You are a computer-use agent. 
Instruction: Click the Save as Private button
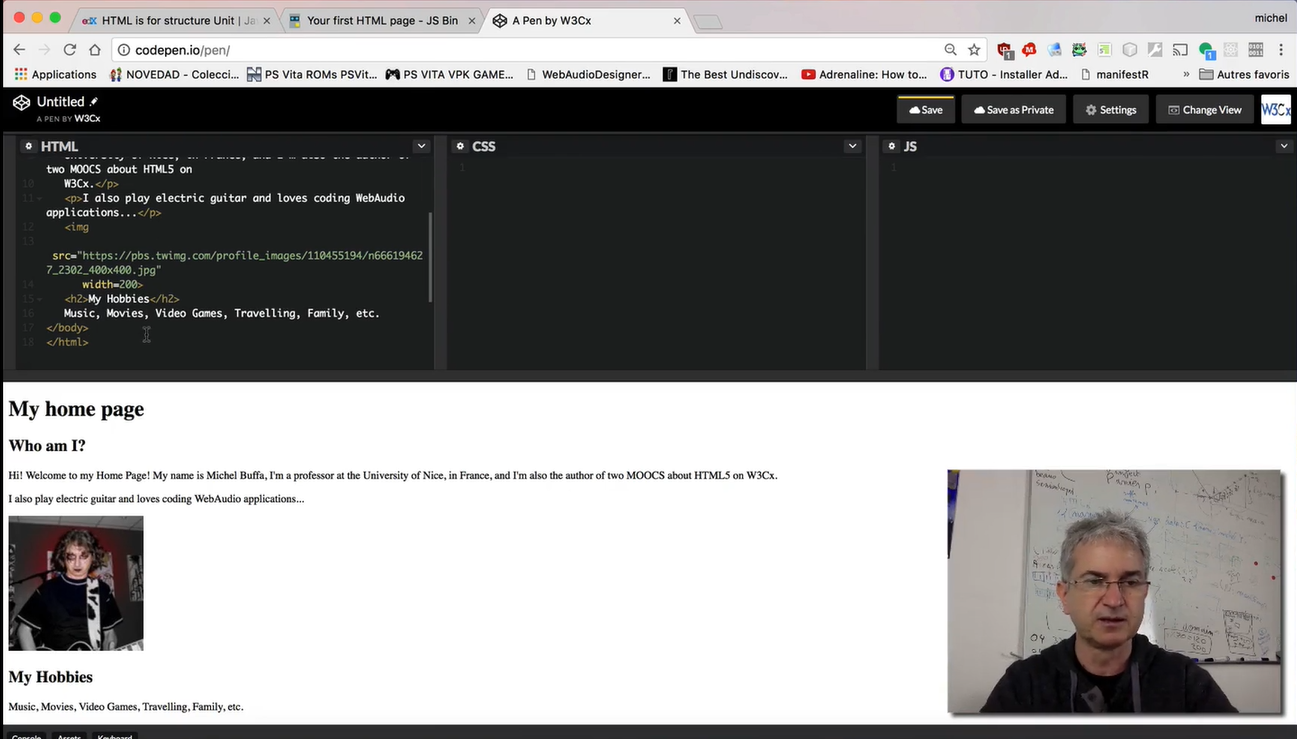pos(1014,110)
